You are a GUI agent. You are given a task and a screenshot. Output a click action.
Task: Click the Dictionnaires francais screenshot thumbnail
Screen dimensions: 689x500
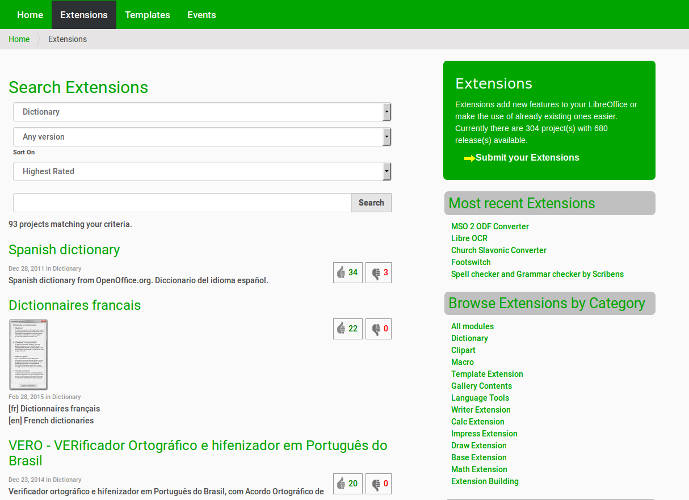tap(28, 354)
